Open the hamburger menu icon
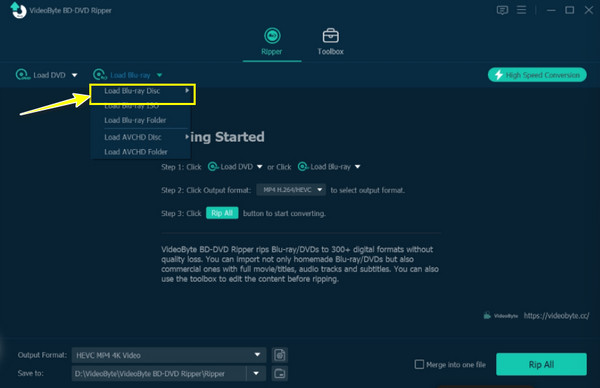 click(x=521, y=10)
